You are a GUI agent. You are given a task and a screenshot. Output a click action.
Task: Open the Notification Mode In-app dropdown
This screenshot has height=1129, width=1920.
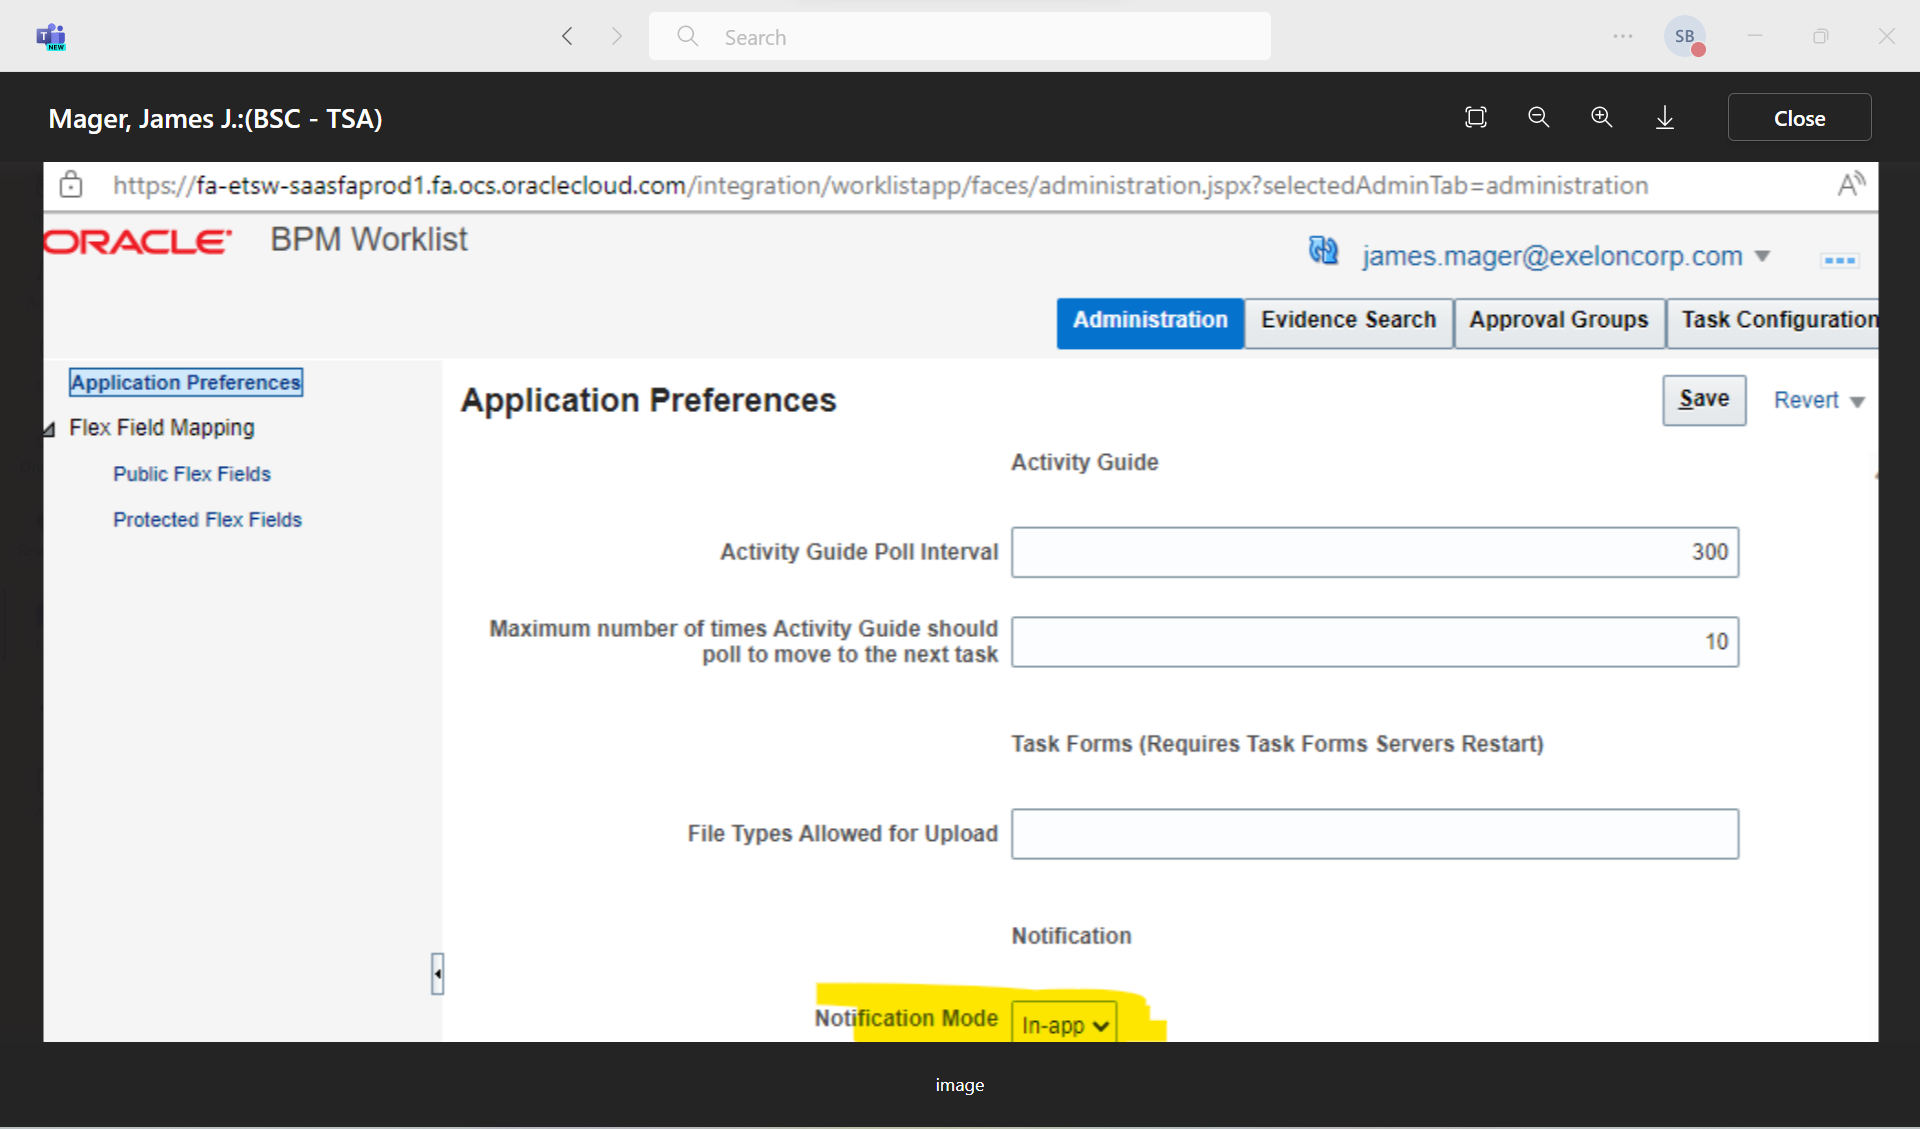[x=1063, y=1023]
